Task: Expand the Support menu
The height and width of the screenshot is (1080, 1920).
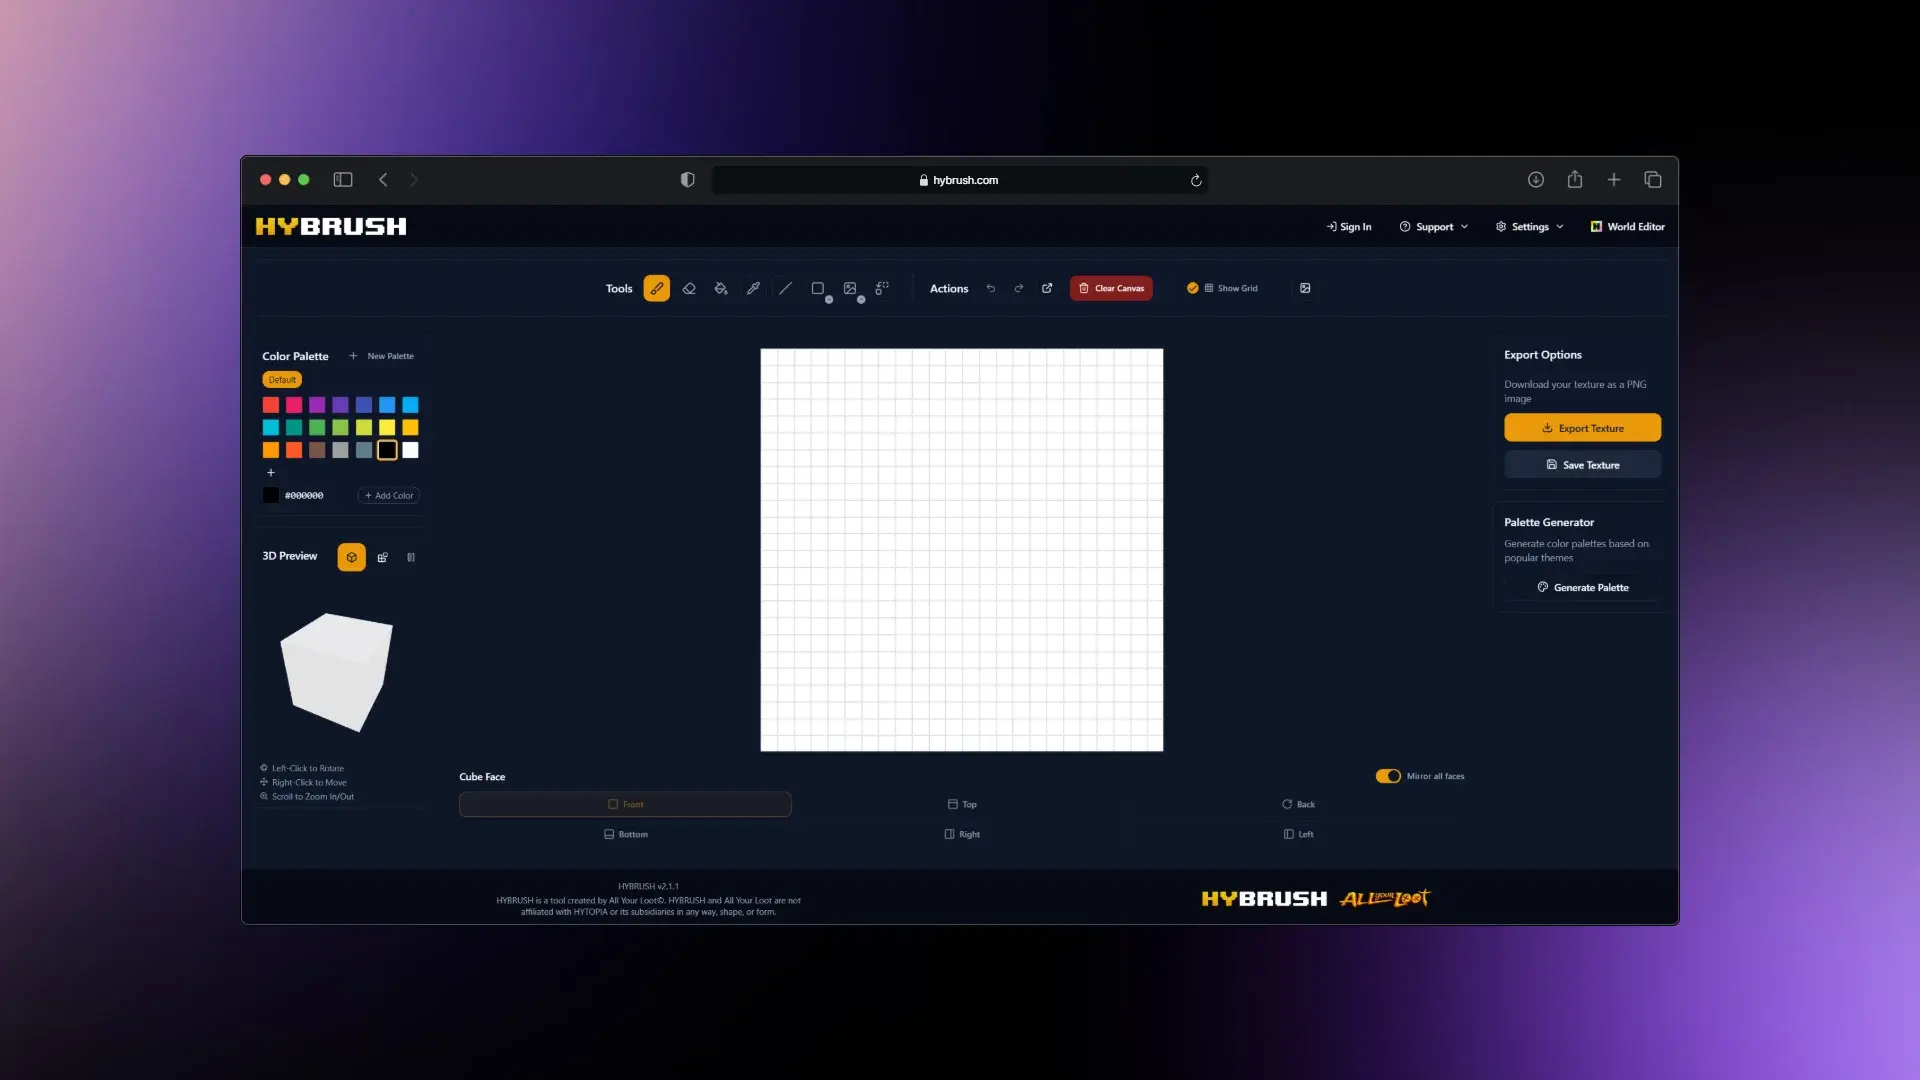Action: [1434, 226]
